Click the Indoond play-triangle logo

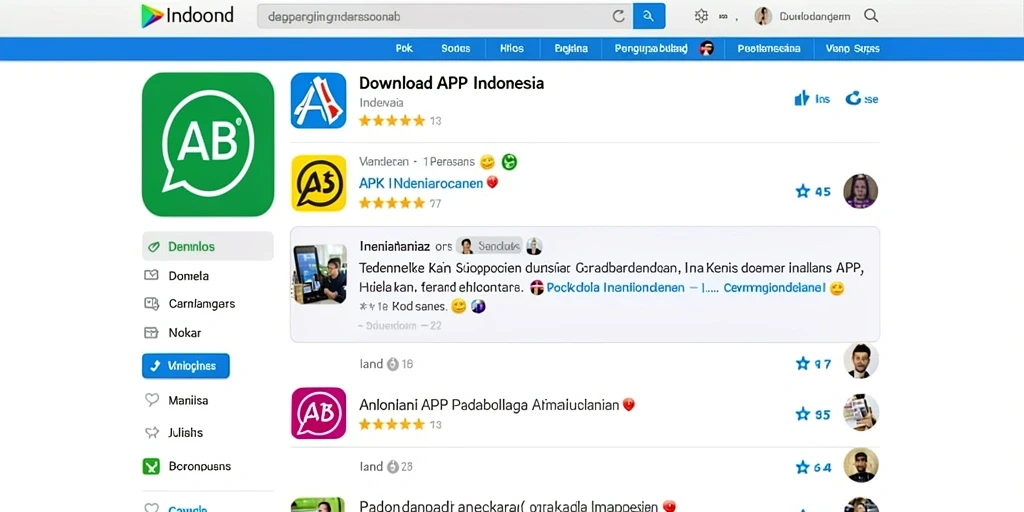152,16
